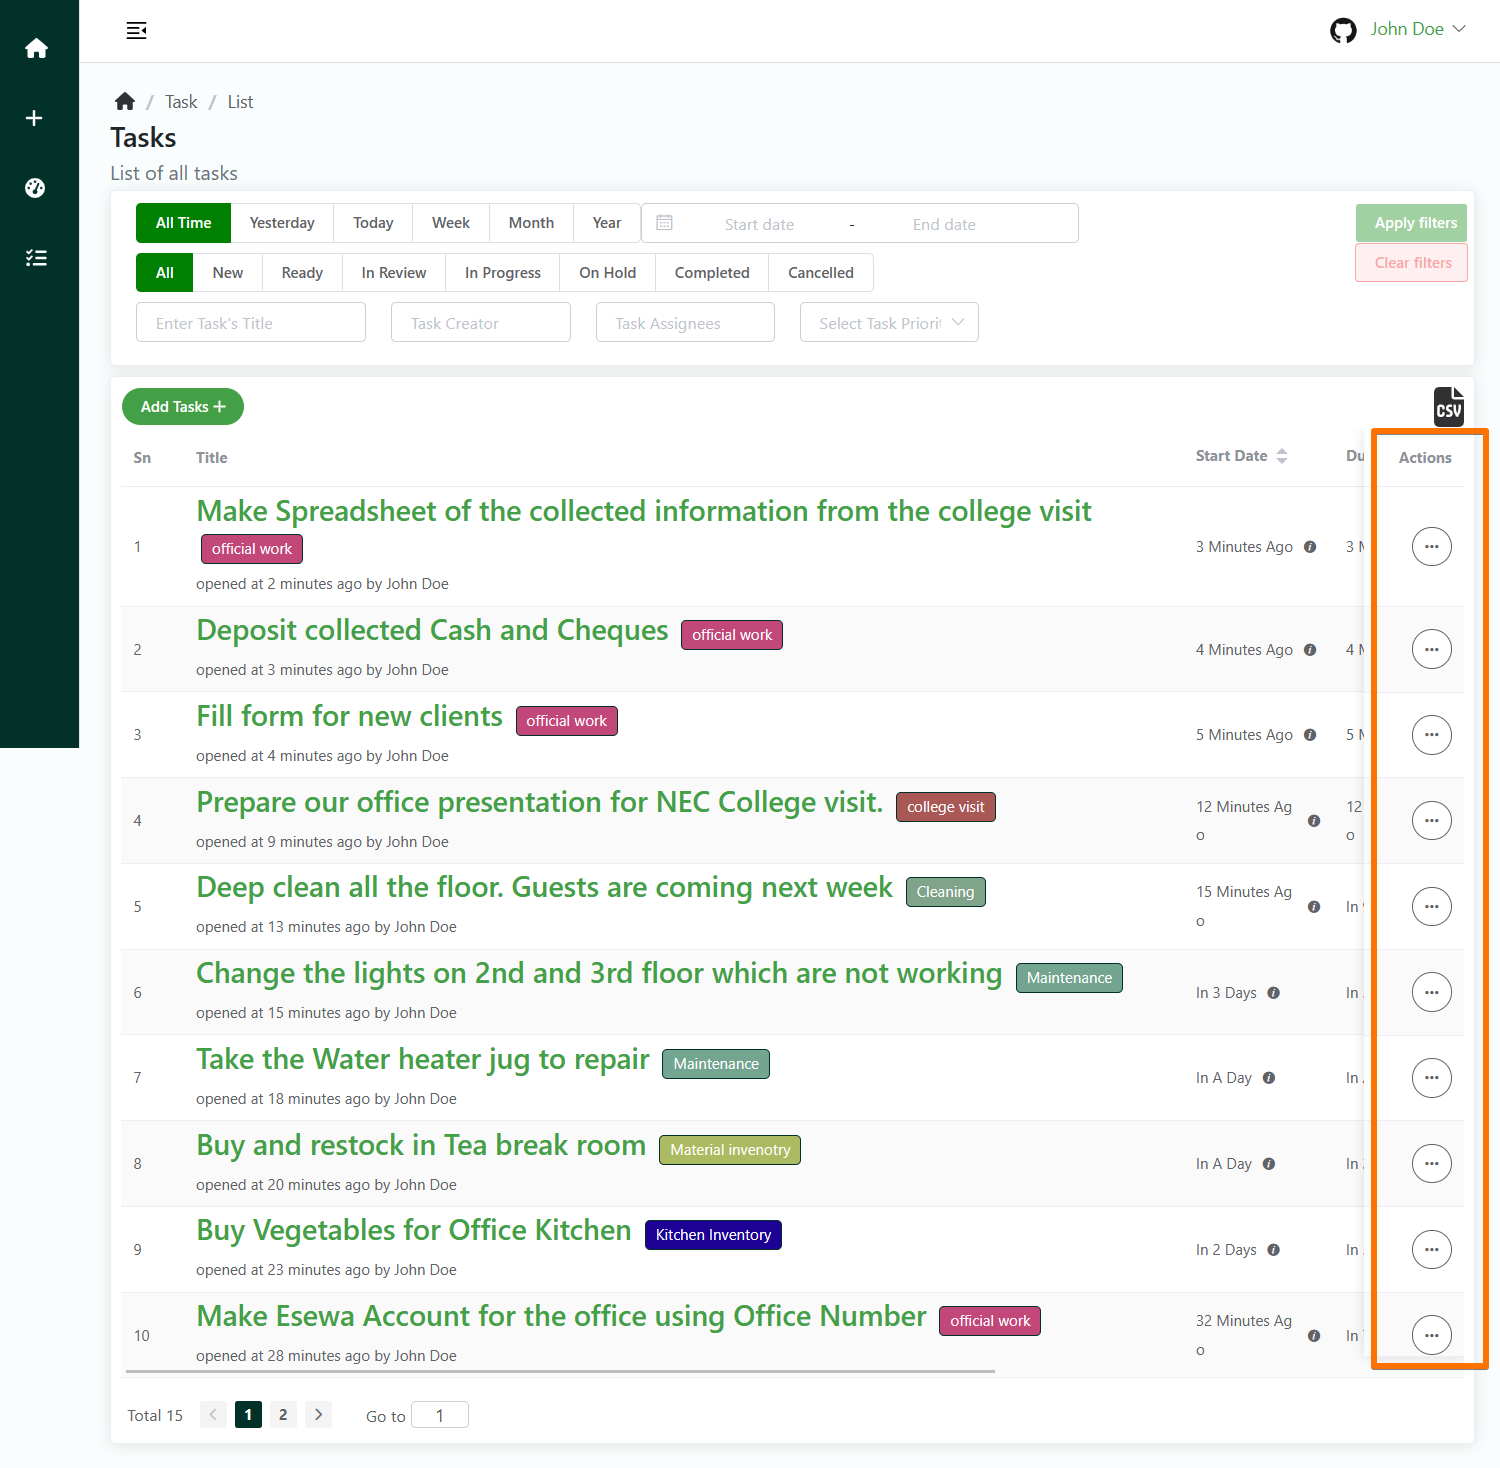This screenshot has width=1500, height=1468.
Task: Open actions menu for Make Spreadsheet task
Action: pyautogui.click(x=1432, y=547)
